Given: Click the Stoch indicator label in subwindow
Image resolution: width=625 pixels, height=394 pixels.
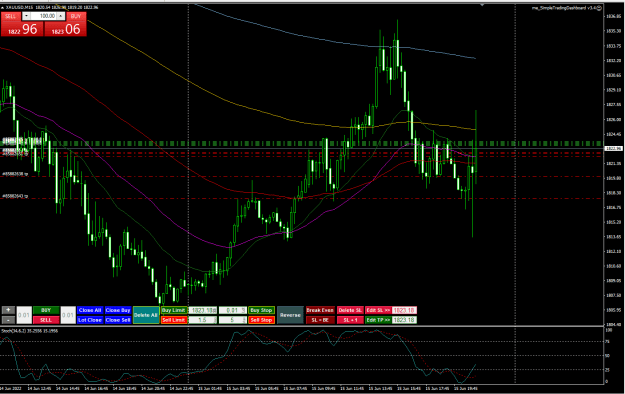Looking at the screenshot, I should [30, 331].
